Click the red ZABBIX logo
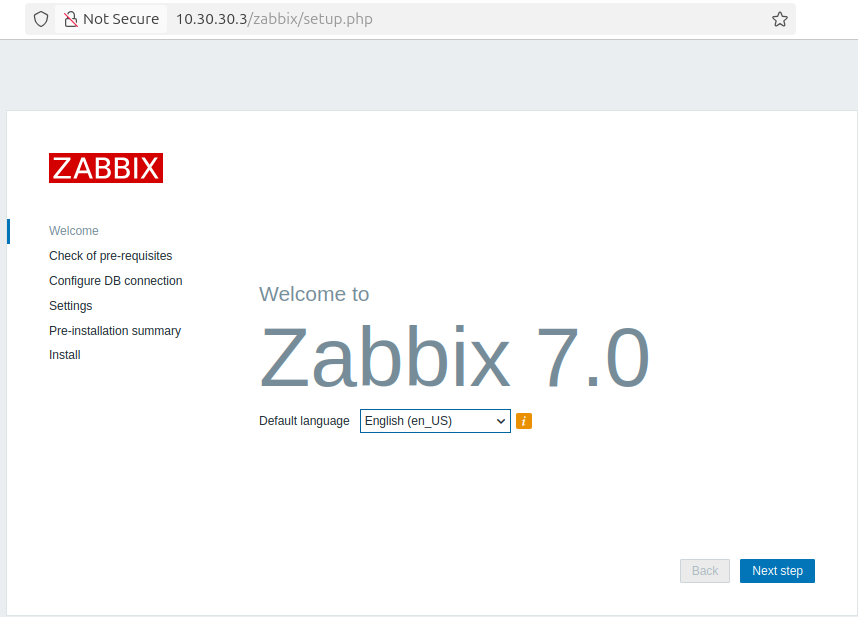The height and width of the screenshot is (617, 858). 106,168
